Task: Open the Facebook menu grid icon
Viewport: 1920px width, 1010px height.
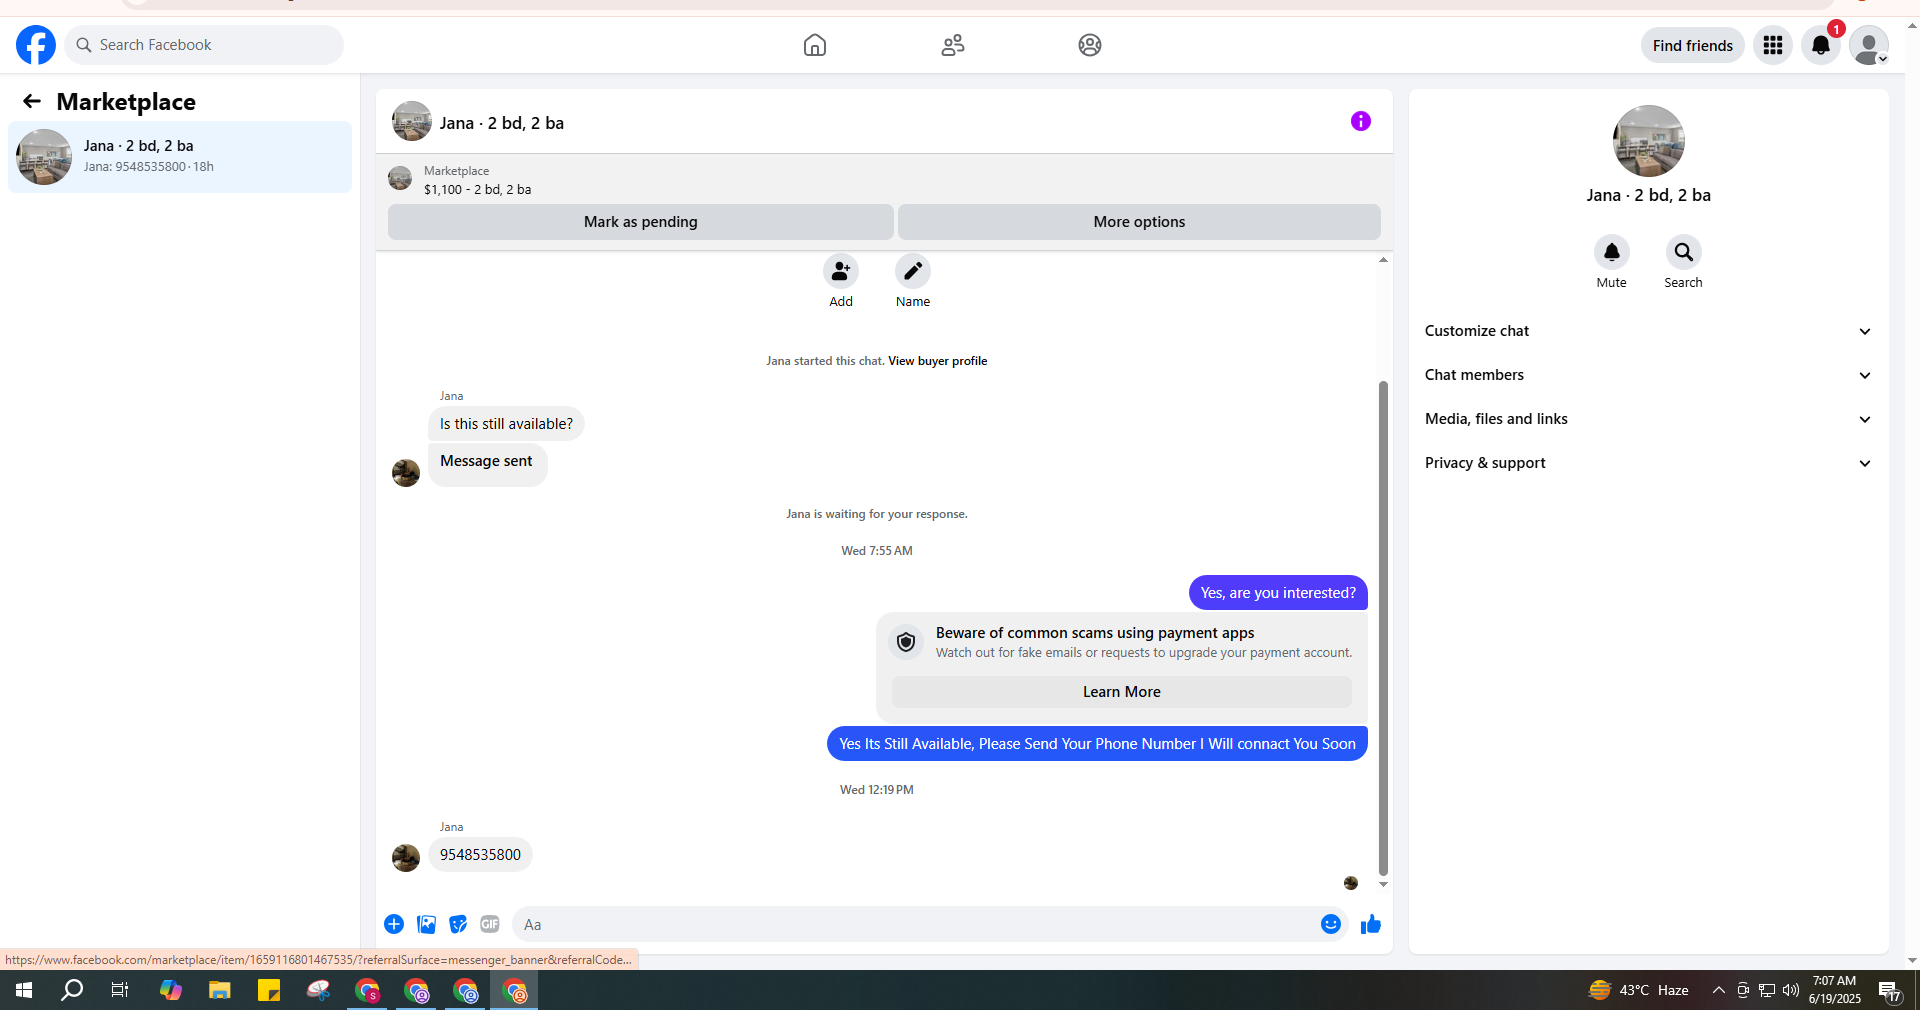Action: point(1773,45)
